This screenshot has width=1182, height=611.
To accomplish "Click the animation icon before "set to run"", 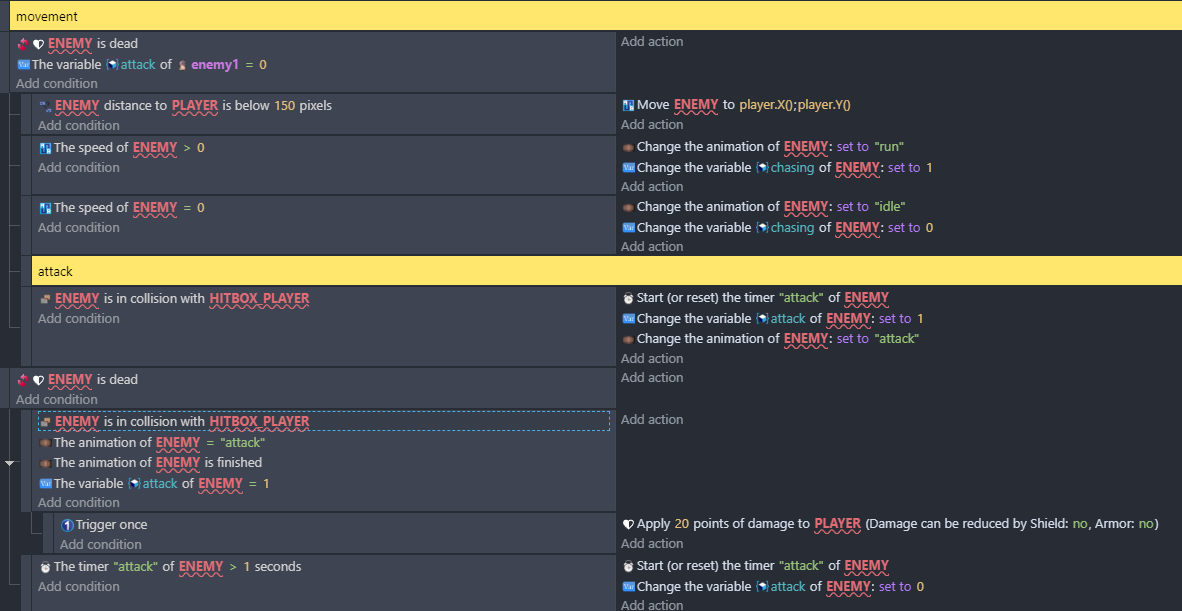I will click(x=628, y=146).
